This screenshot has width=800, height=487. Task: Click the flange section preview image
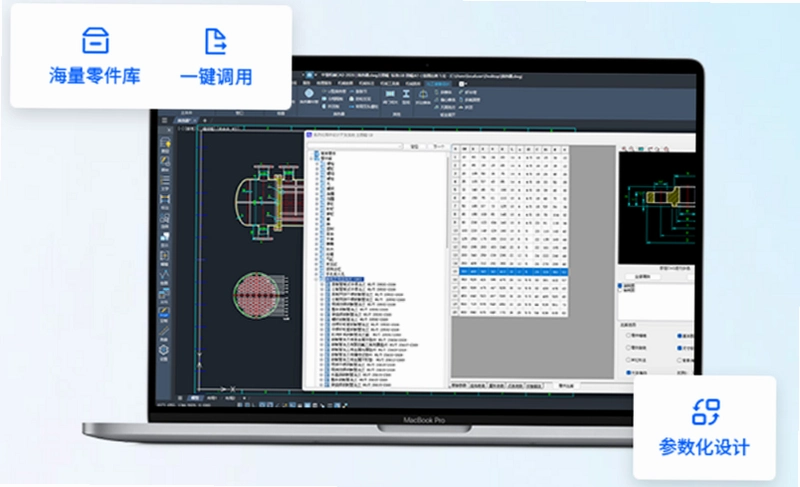pyautogui.click(x=657, y=208)
